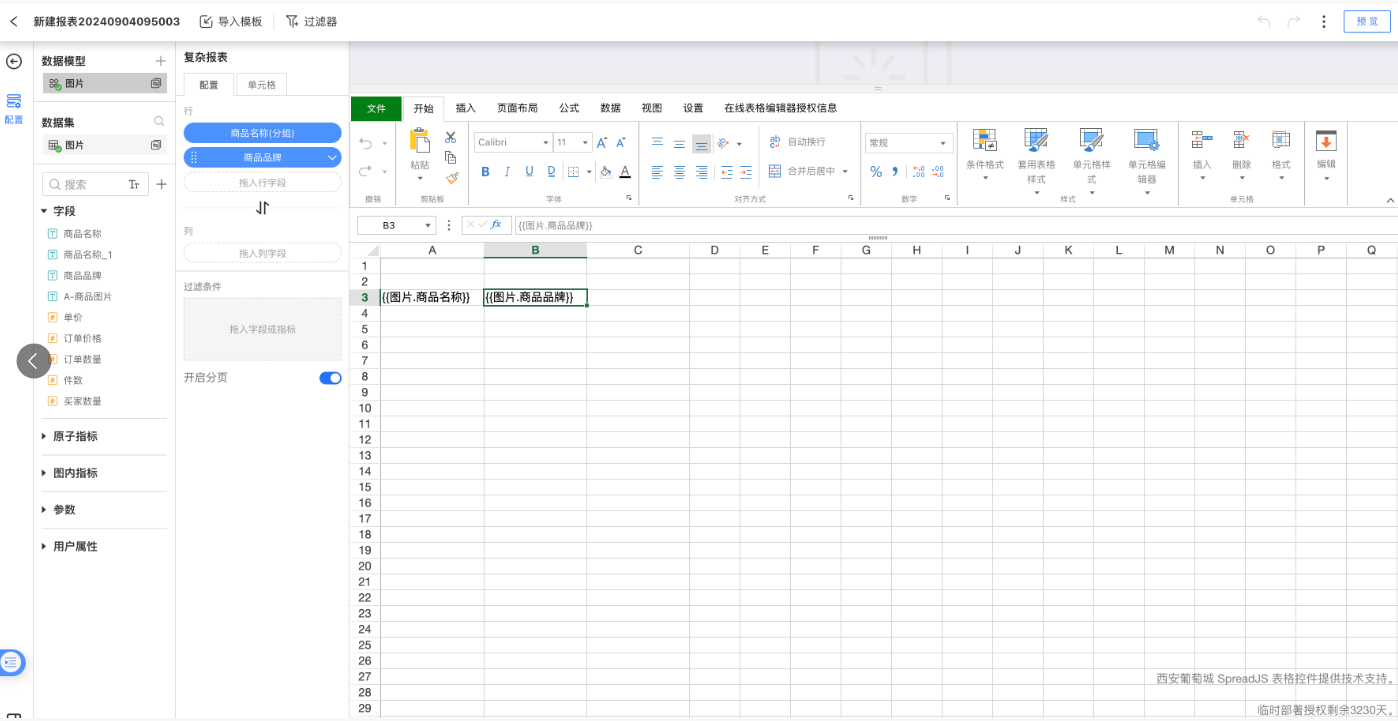Select the Bold formatting icon

[485, 172]
